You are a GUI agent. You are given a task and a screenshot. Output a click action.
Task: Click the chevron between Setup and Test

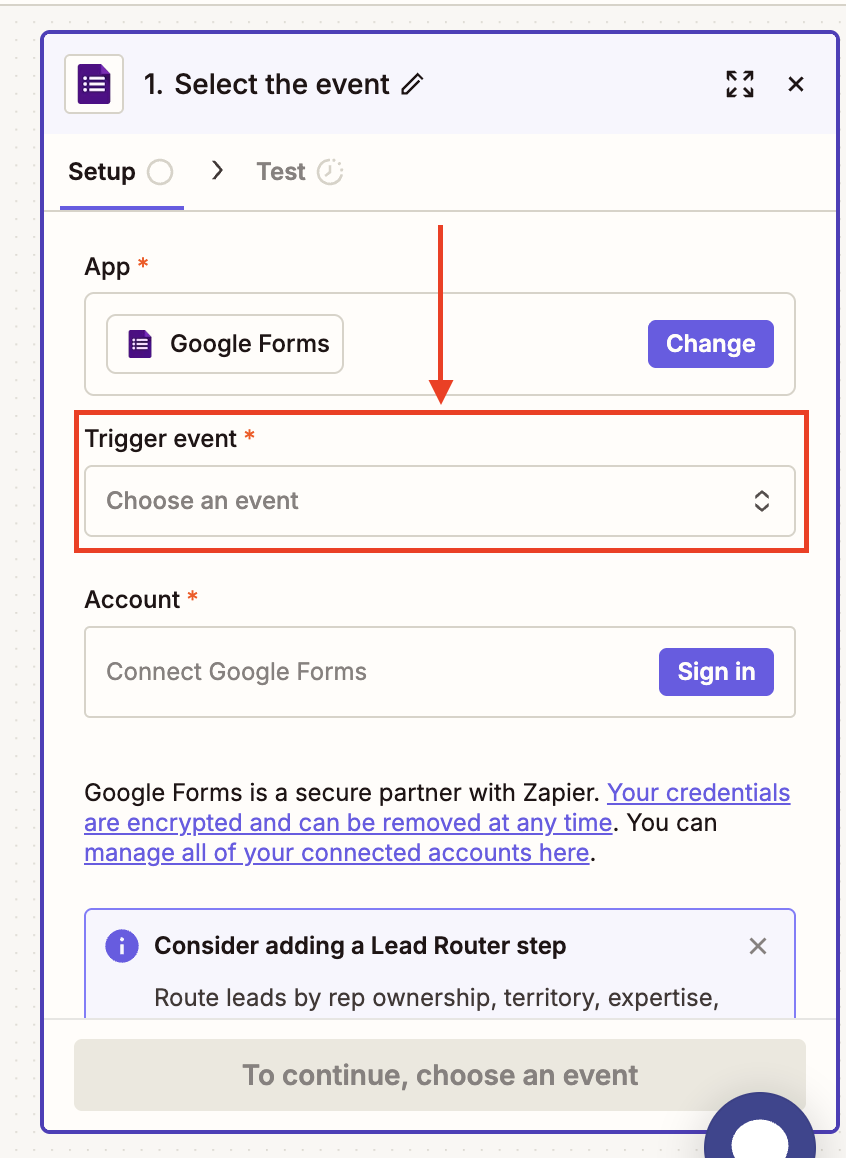coord(217,171)
